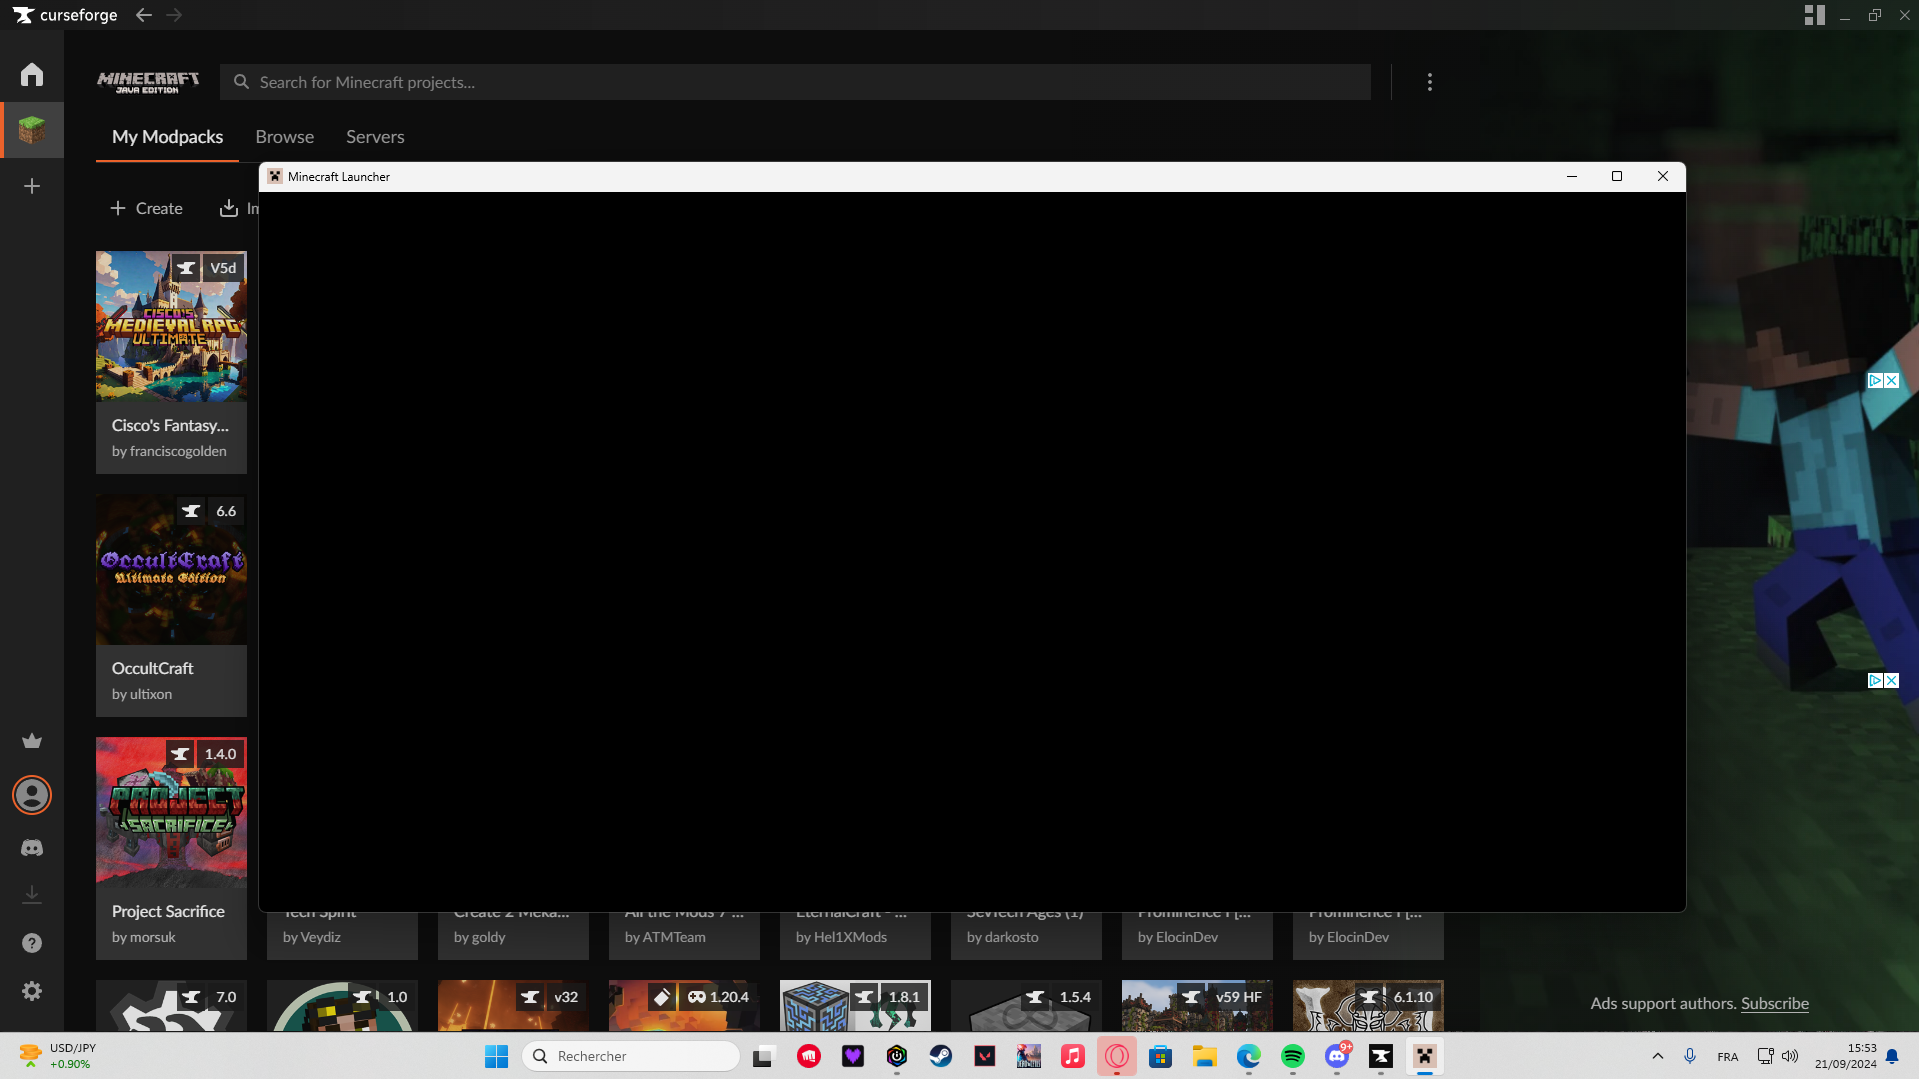Click the "by goldy" author text
This screenshot has width=1919, height=1079.
[480, 938]
